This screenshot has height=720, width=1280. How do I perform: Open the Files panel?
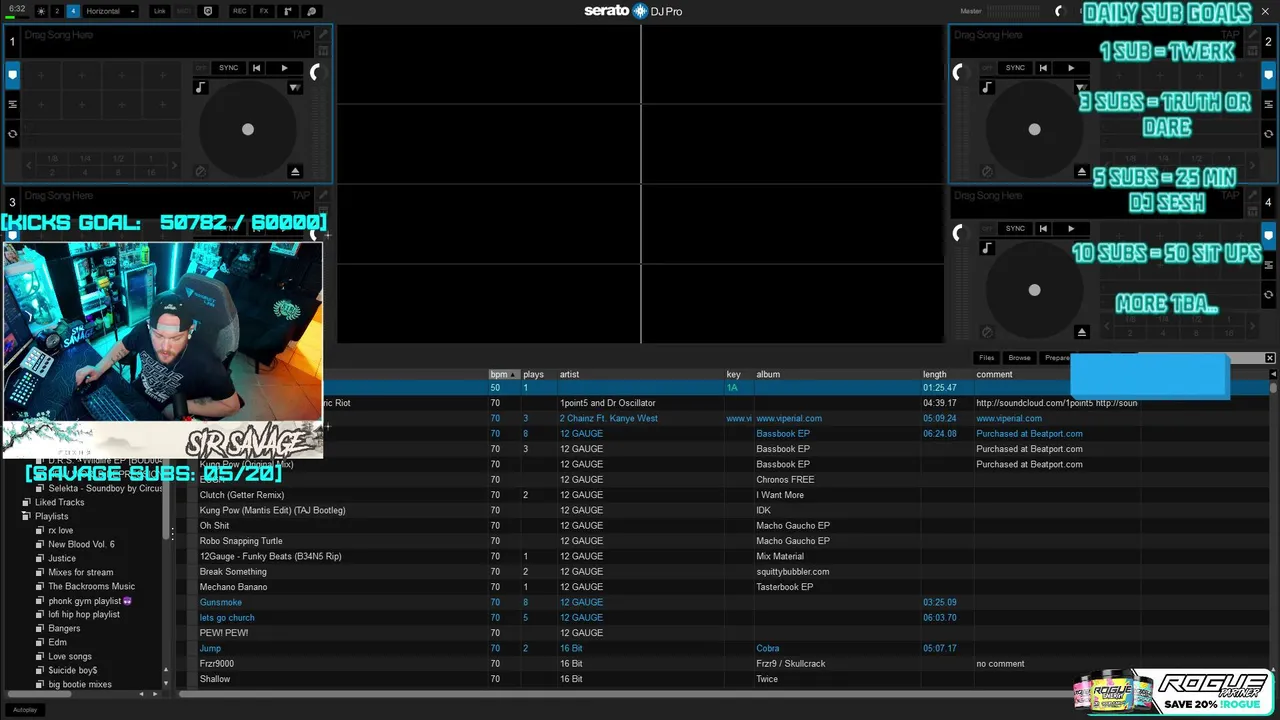point(987,358)
